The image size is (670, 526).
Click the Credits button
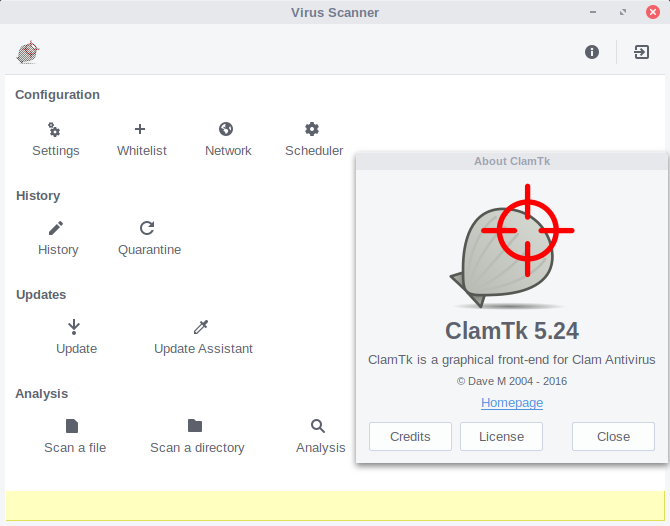pos(410,436)
